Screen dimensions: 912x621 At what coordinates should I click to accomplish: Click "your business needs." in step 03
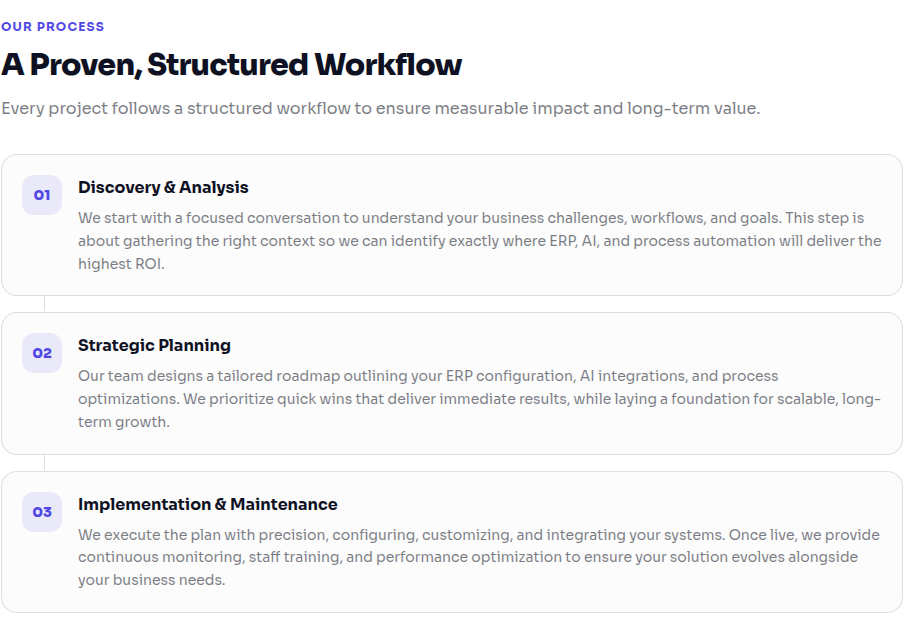[x=152, y=580]
